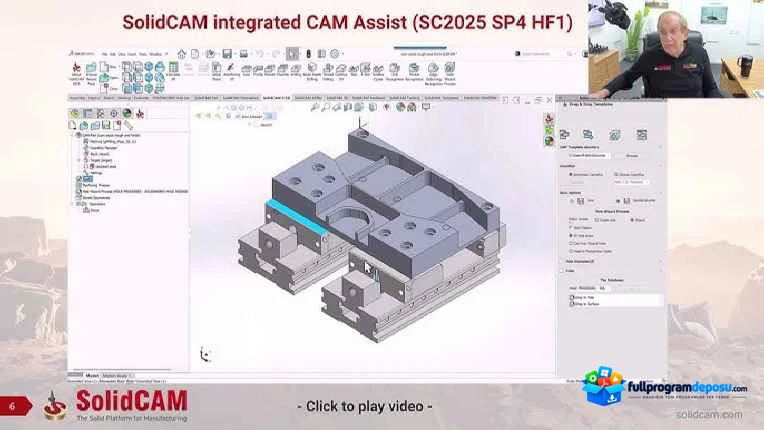764x430 pixels.
Task: Open the SolidCAM Manager flame tab icon
Action: point(140,113)
